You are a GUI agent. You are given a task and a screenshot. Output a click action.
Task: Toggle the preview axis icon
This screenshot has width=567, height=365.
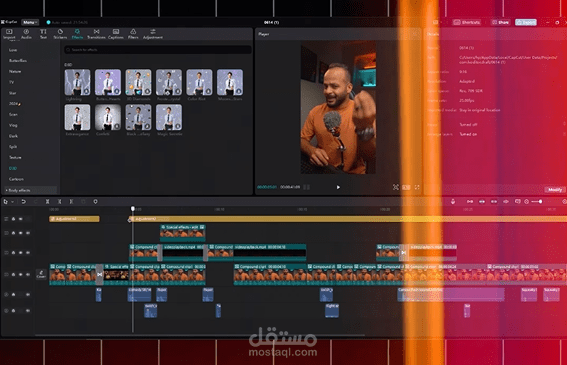[506, 201]
